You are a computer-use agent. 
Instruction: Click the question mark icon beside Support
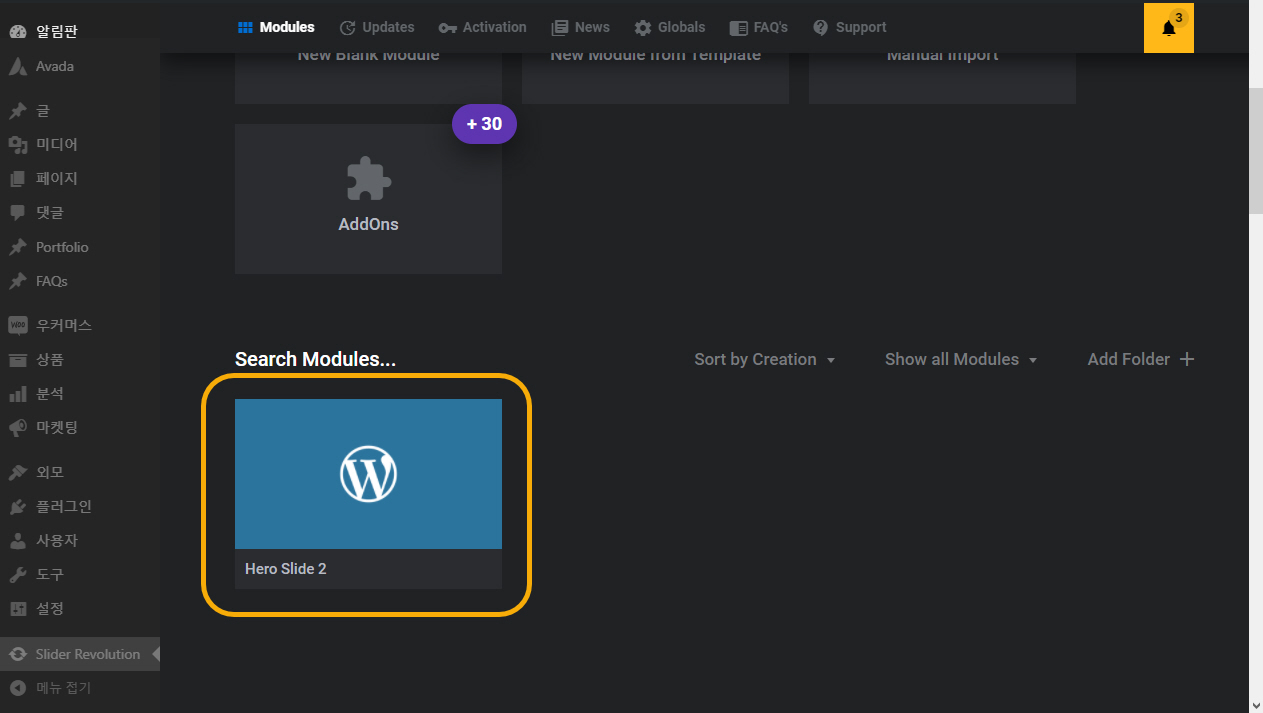[x=821, y=28]
